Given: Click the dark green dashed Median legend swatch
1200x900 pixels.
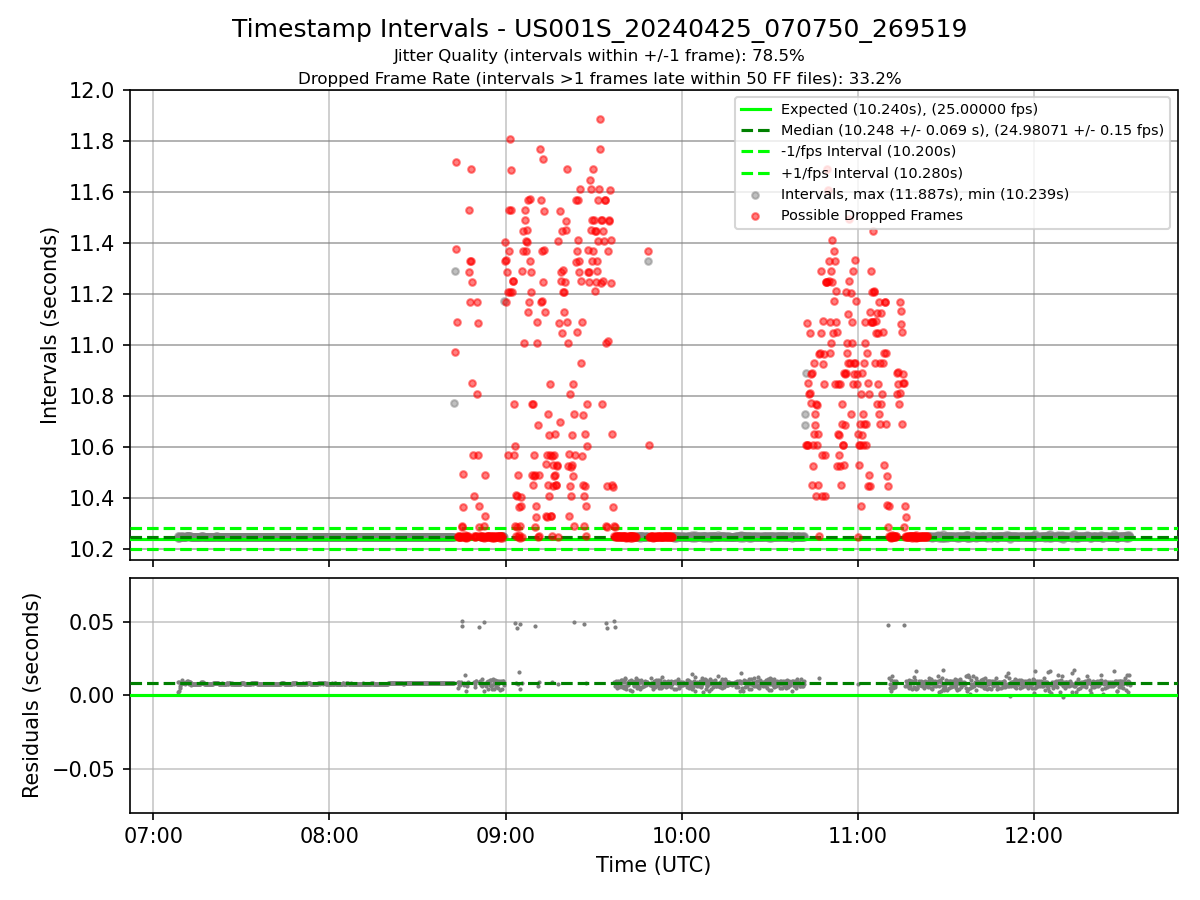Looking at the screenshot, I should pyautogui.click(x=756, y=130).
